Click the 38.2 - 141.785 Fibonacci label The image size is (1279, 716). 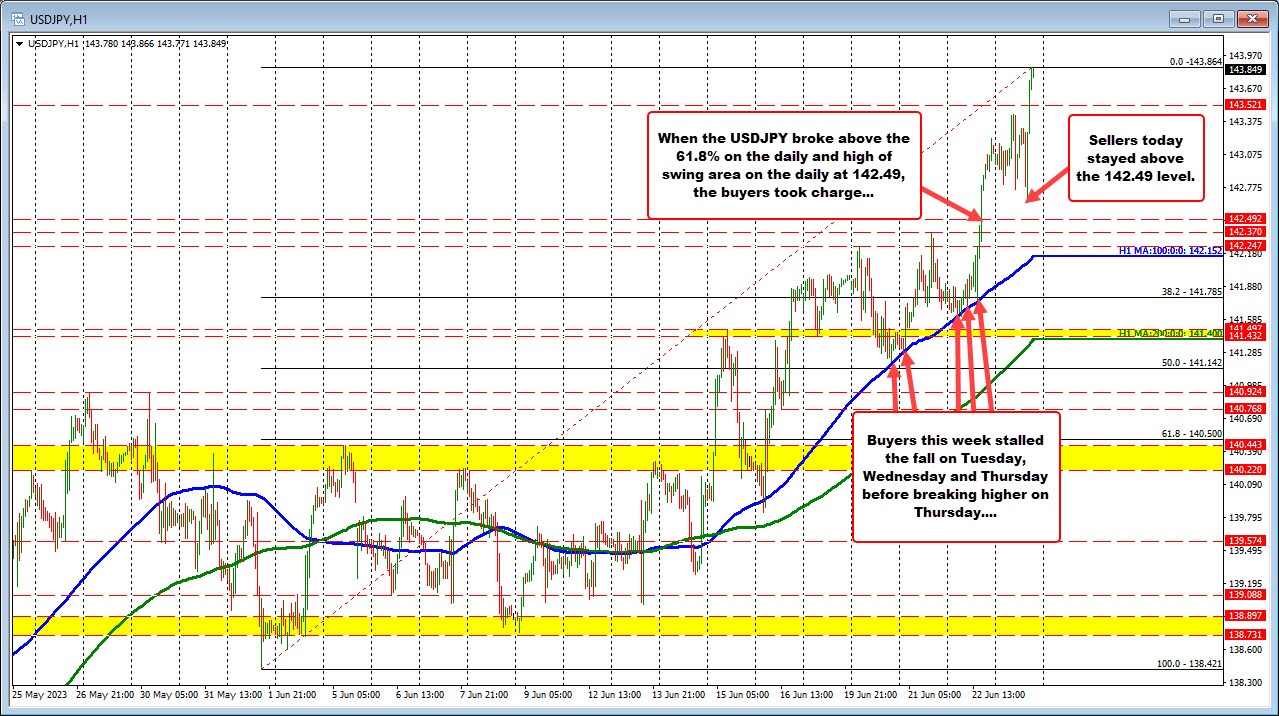point(1190,292)
